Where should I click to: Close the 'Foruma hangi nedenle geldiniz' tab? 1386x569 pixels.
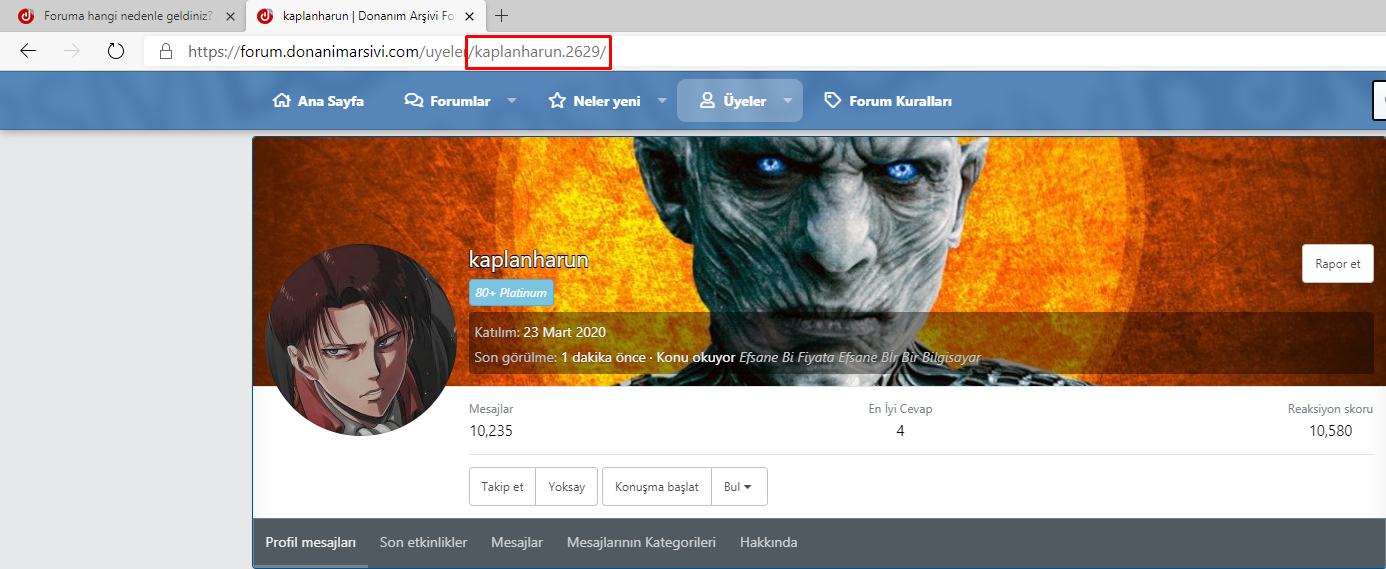coord(230,16)
